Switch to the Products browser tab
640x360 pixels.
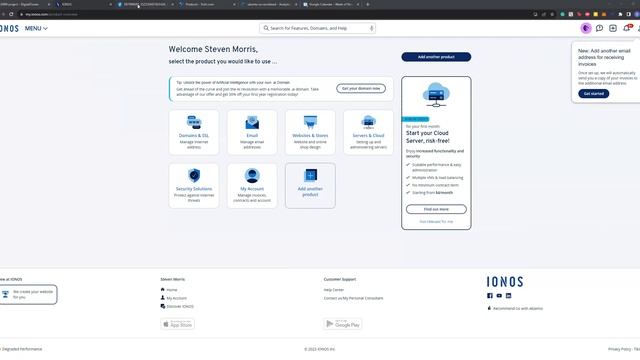(x=207, y=4)
